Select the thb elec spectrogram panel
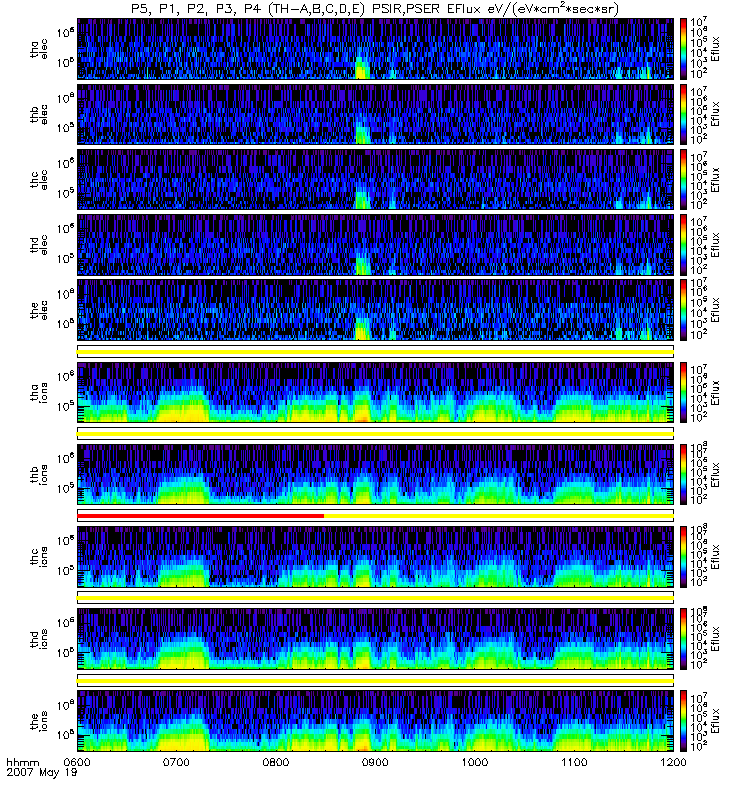Image resolution: width=750 pixels, height=800 pixels. click(x=375, y=114)
